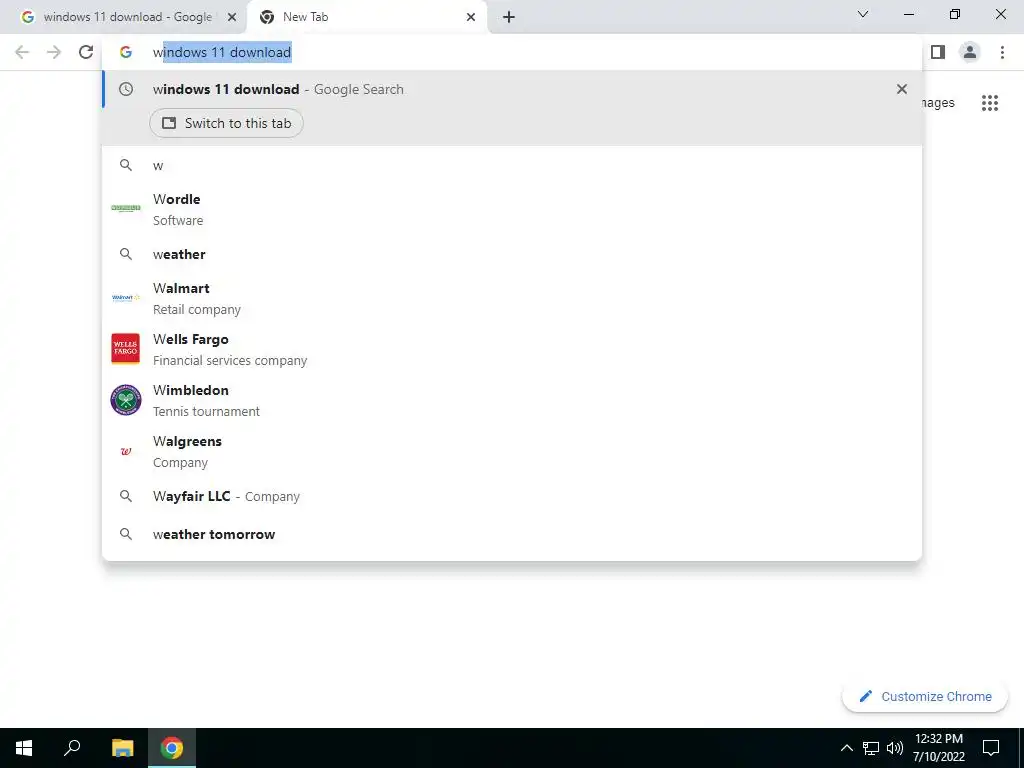
Task: Open Chrome's three-dot menu
Action: click(x=1002, y=52)
